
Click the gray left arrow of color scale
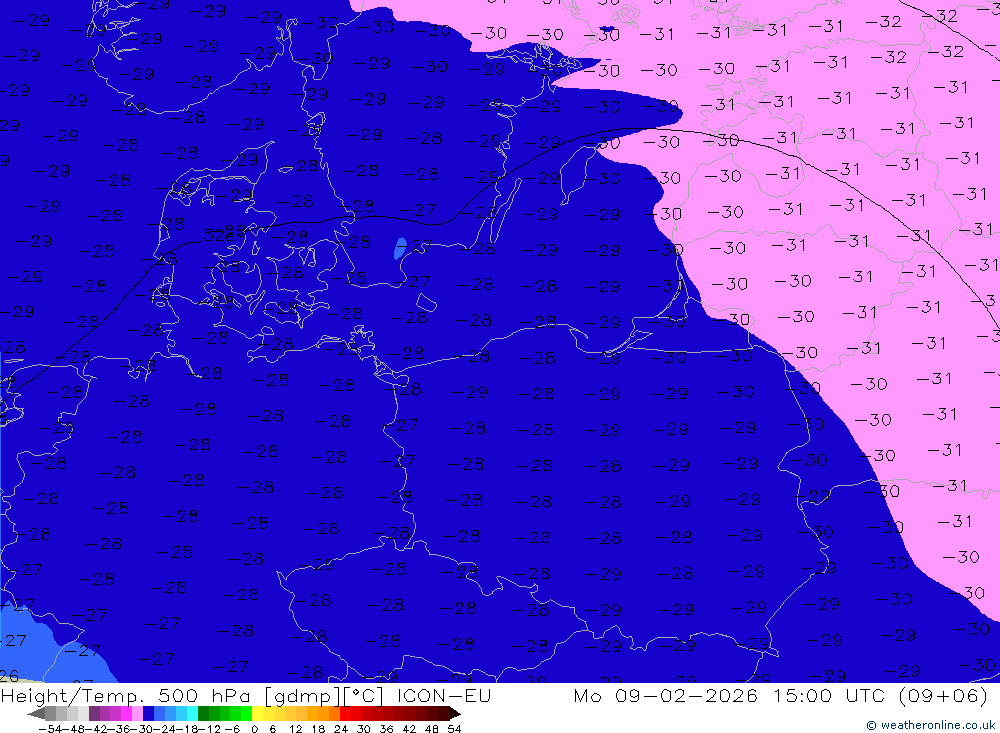(x=36, y=714)
